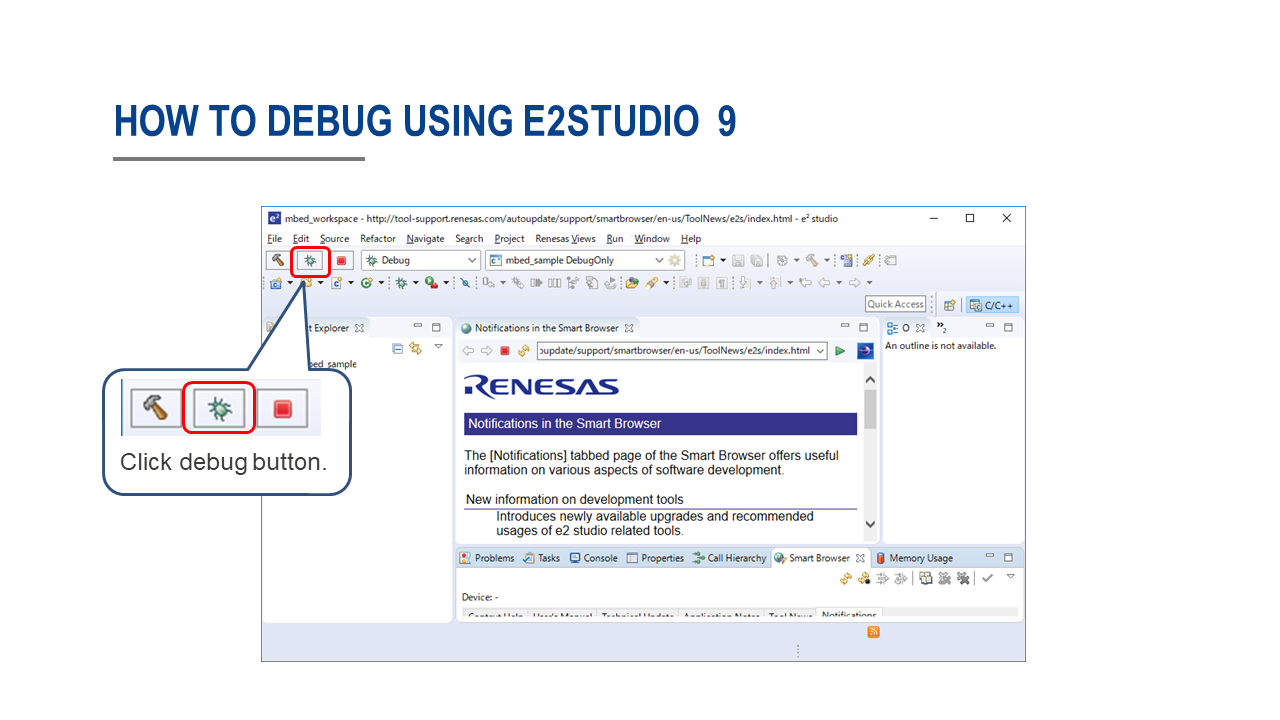The width and height of the screenshot is (1280, 720).
Task: Click browser Forward arrow in Smart Browser editor
Action: [486, 351]
